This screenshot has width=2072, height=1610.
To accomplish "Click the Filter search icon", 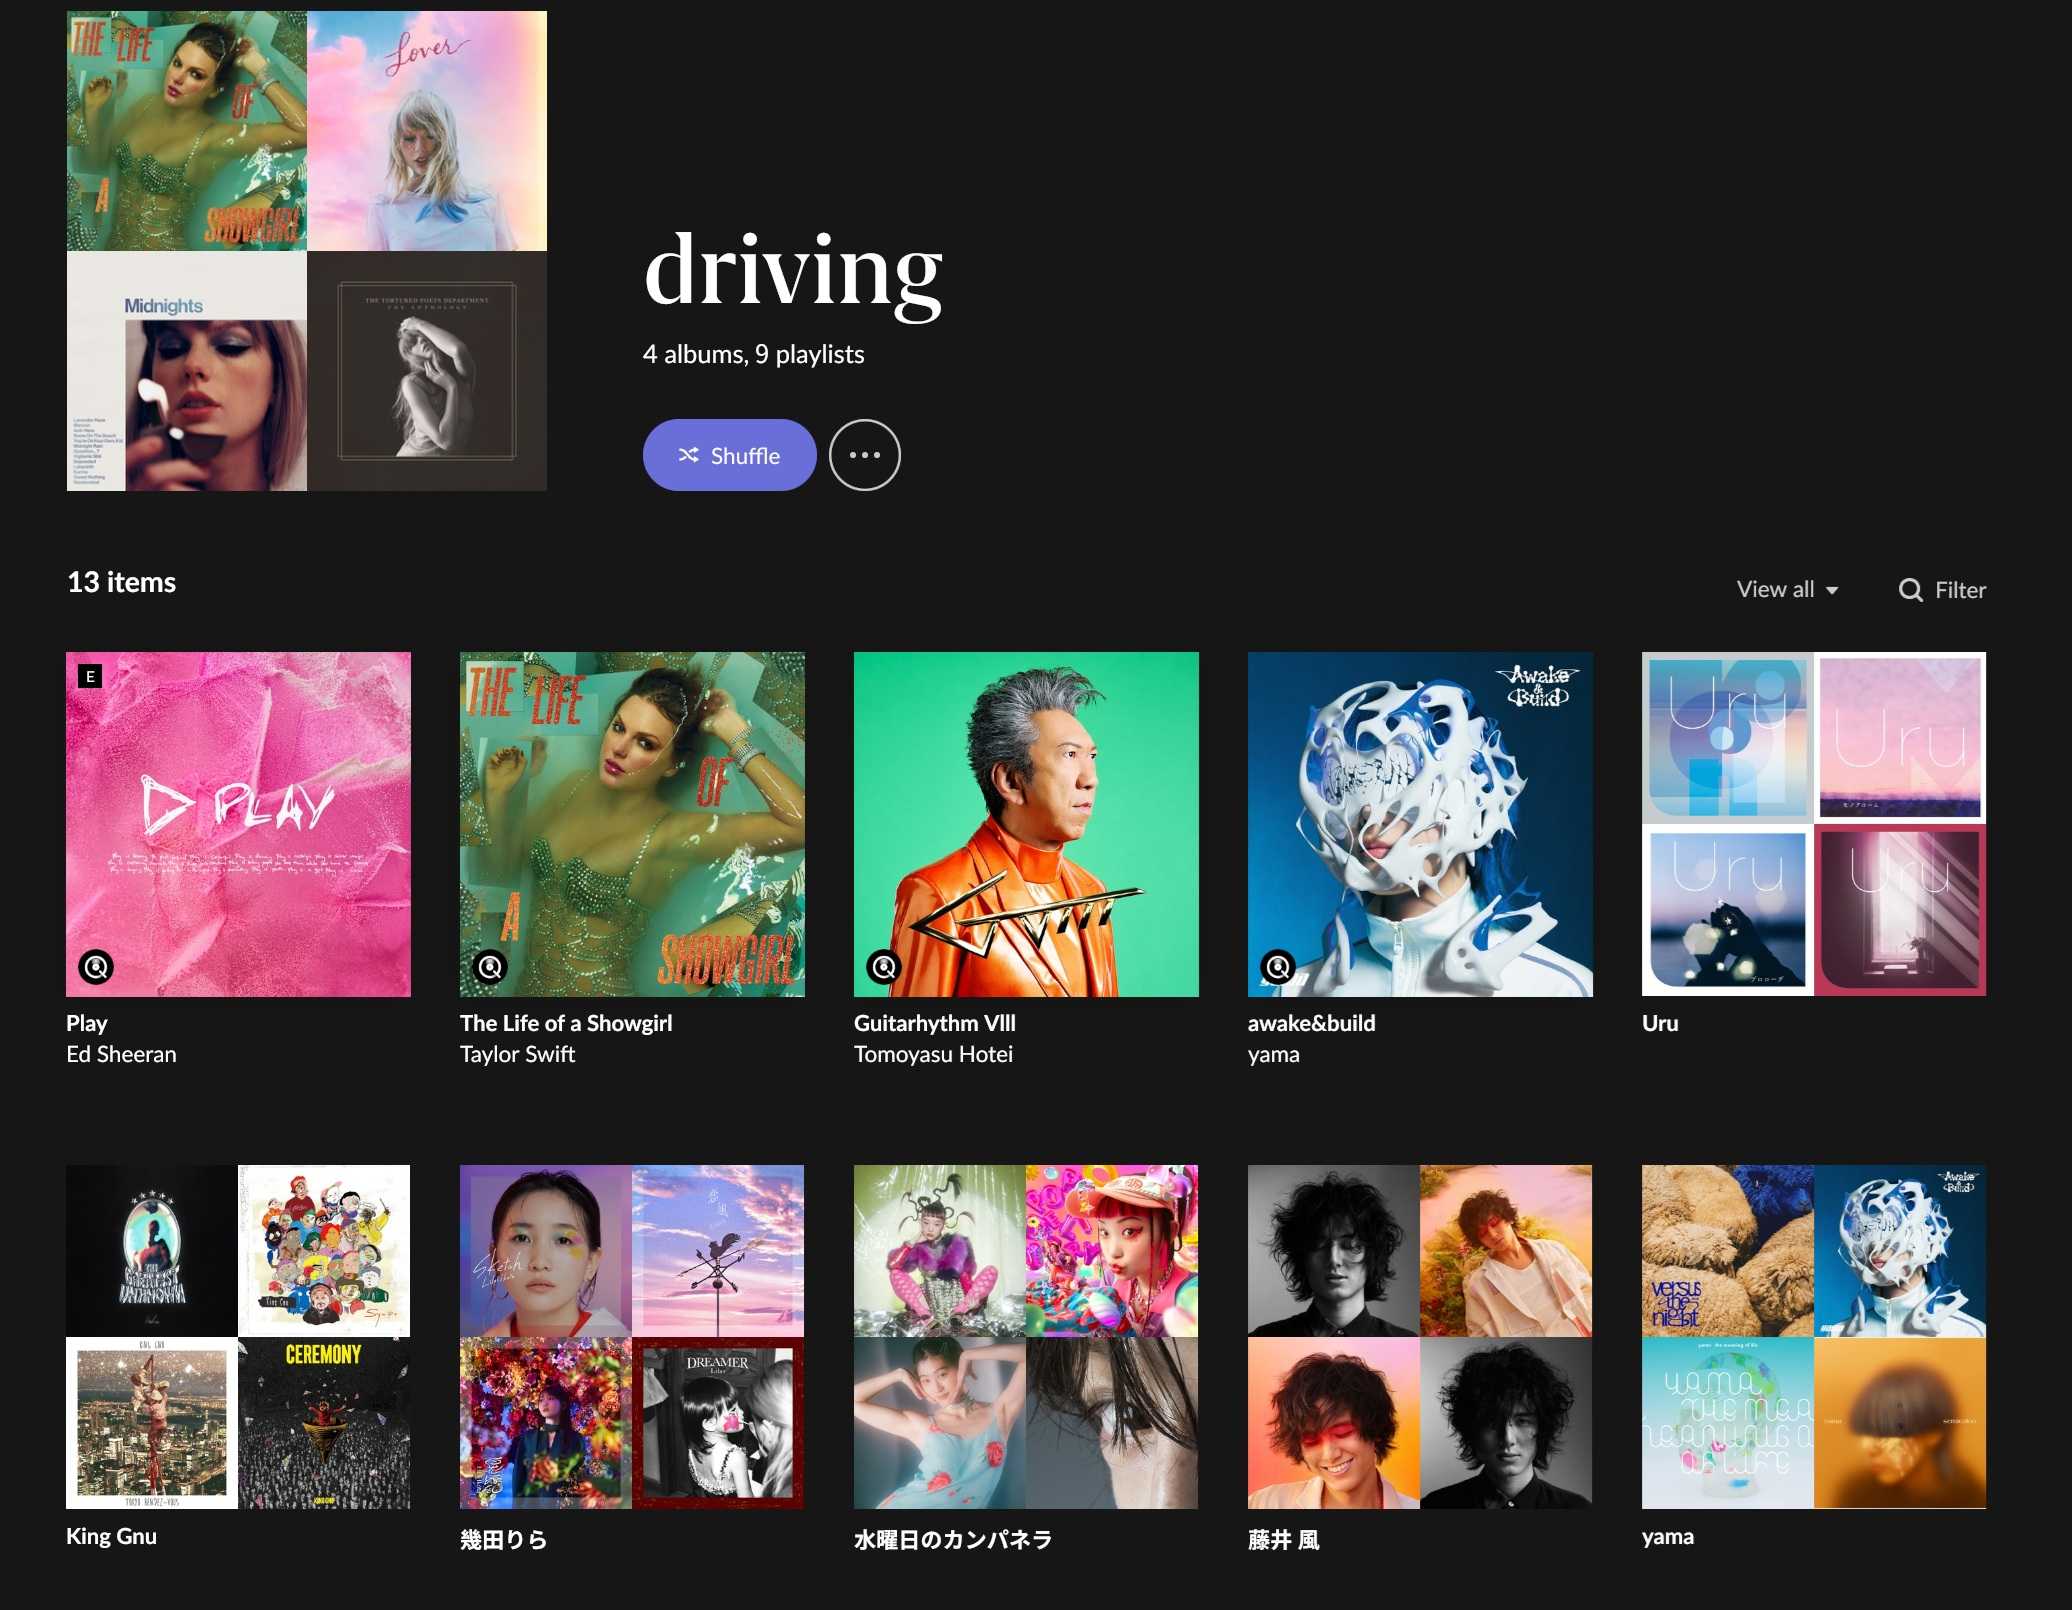I will (1910, 590).
